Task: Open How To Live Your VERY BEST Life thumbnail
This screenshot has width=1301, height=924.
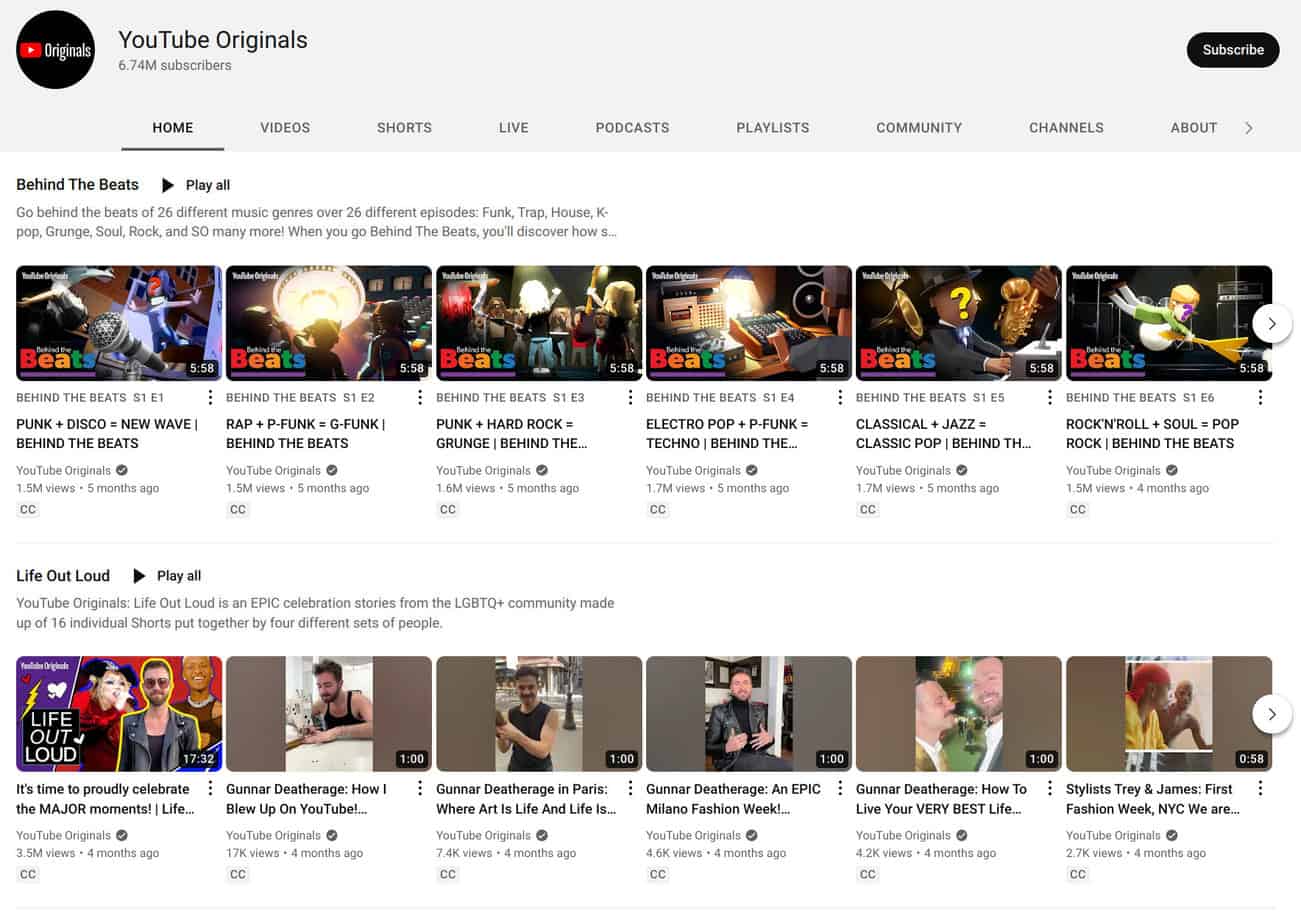Action: tap(959, 714)
